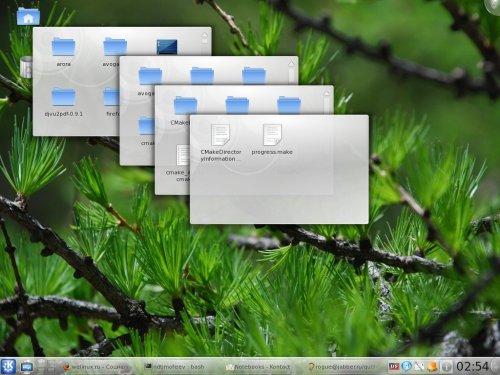This screenshot has width=500, height=375.
Task: Open the 02:54 clock in the panel
Action: (x=472, y=367)
